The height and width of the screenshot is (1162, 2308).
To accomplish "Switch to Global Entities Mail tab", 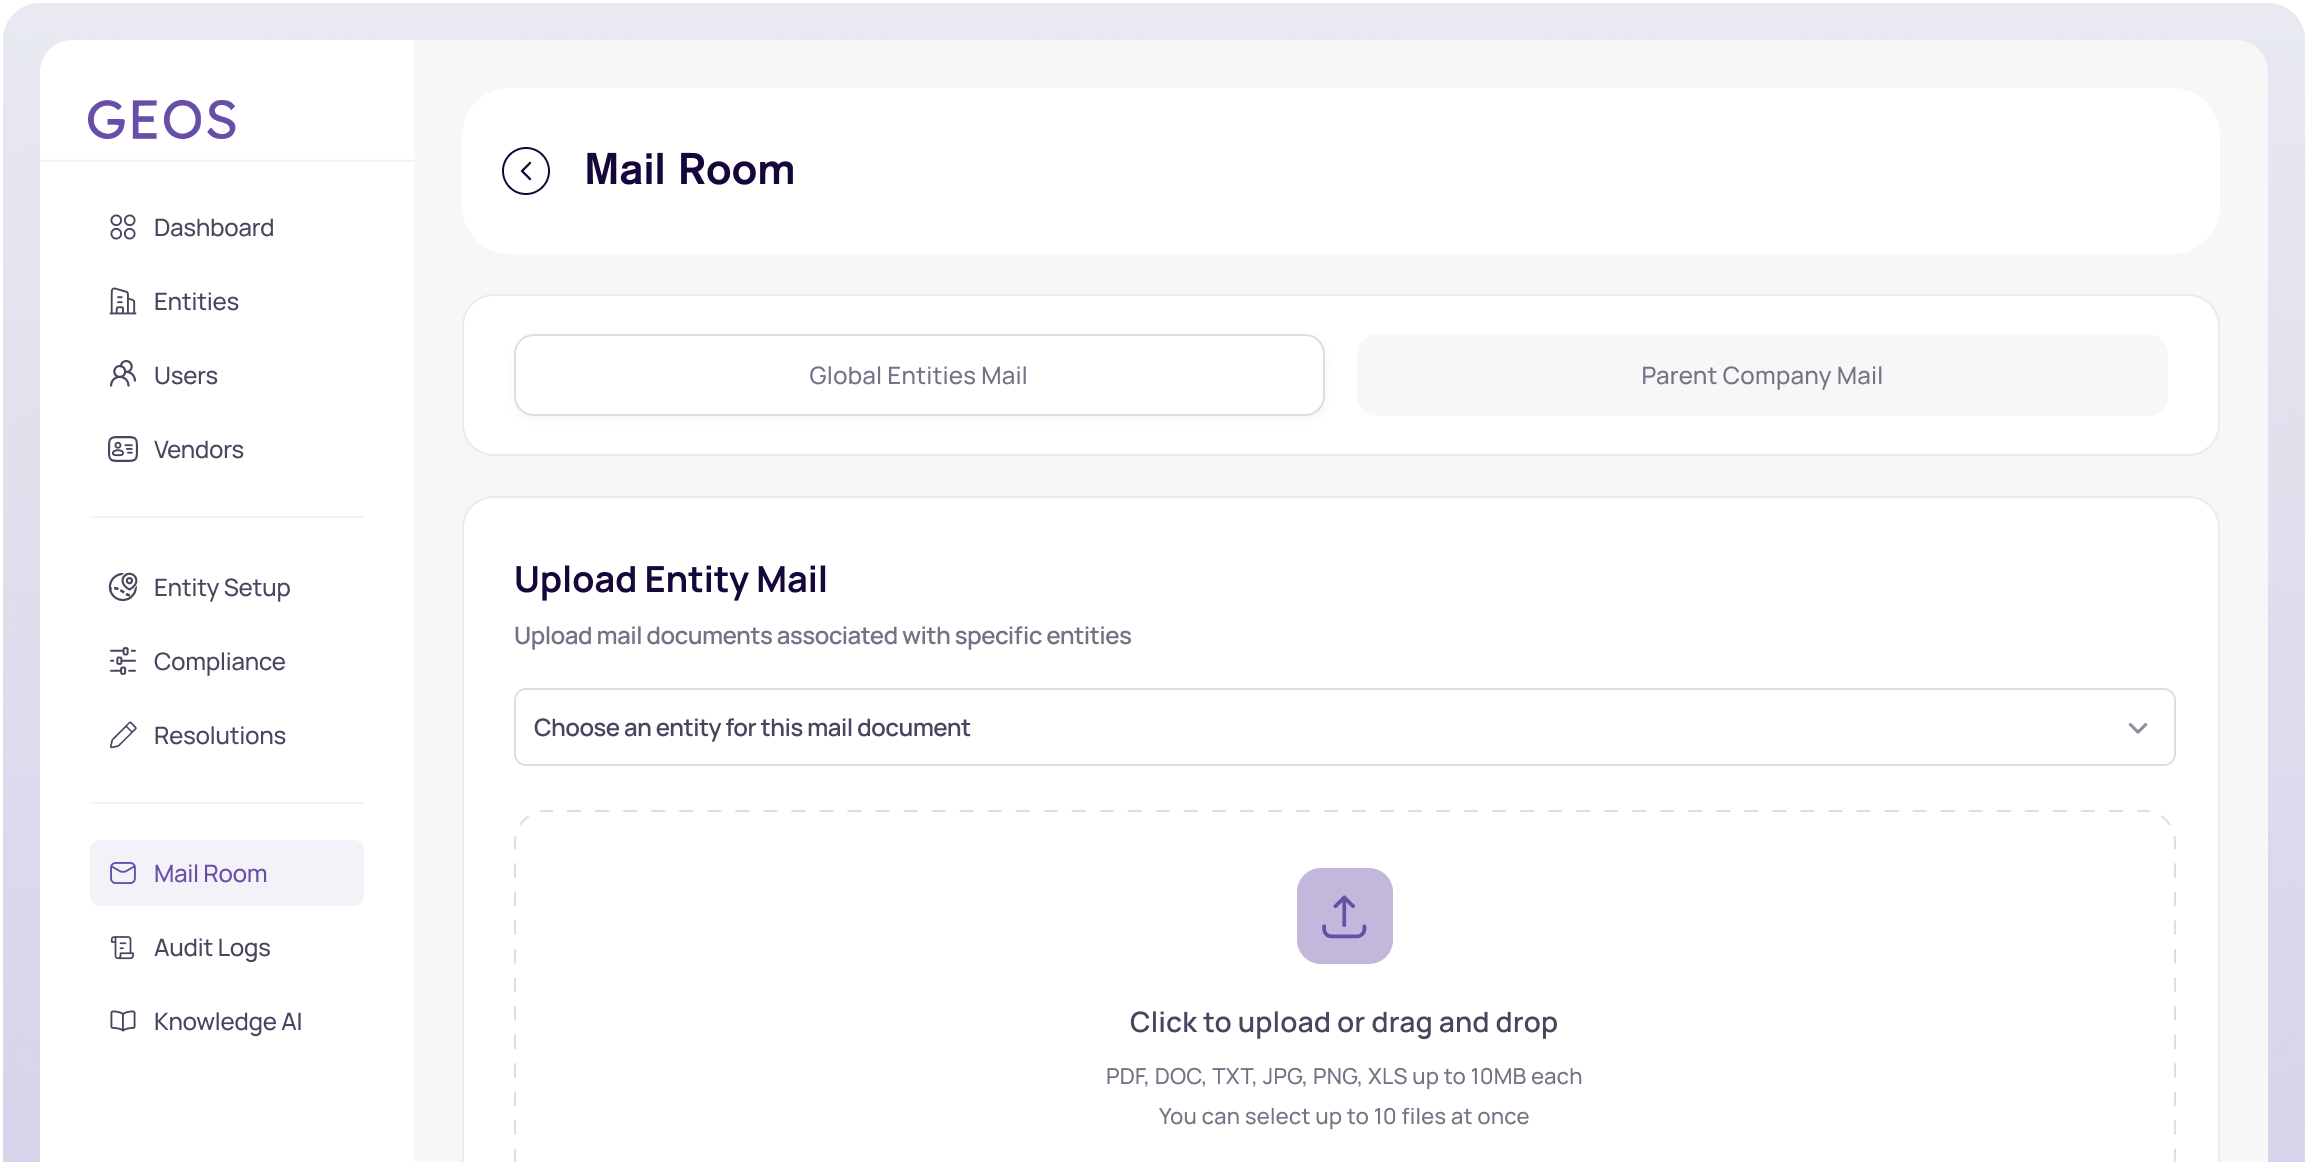I will click(918, 376).
